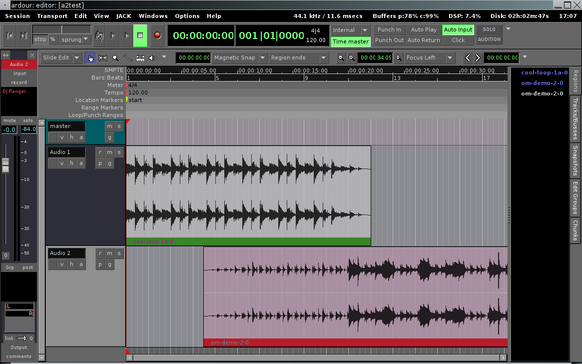The image size is (582, 364).
Task: Toggle mixer strip width arrows icon
Action: pos(6,55)
